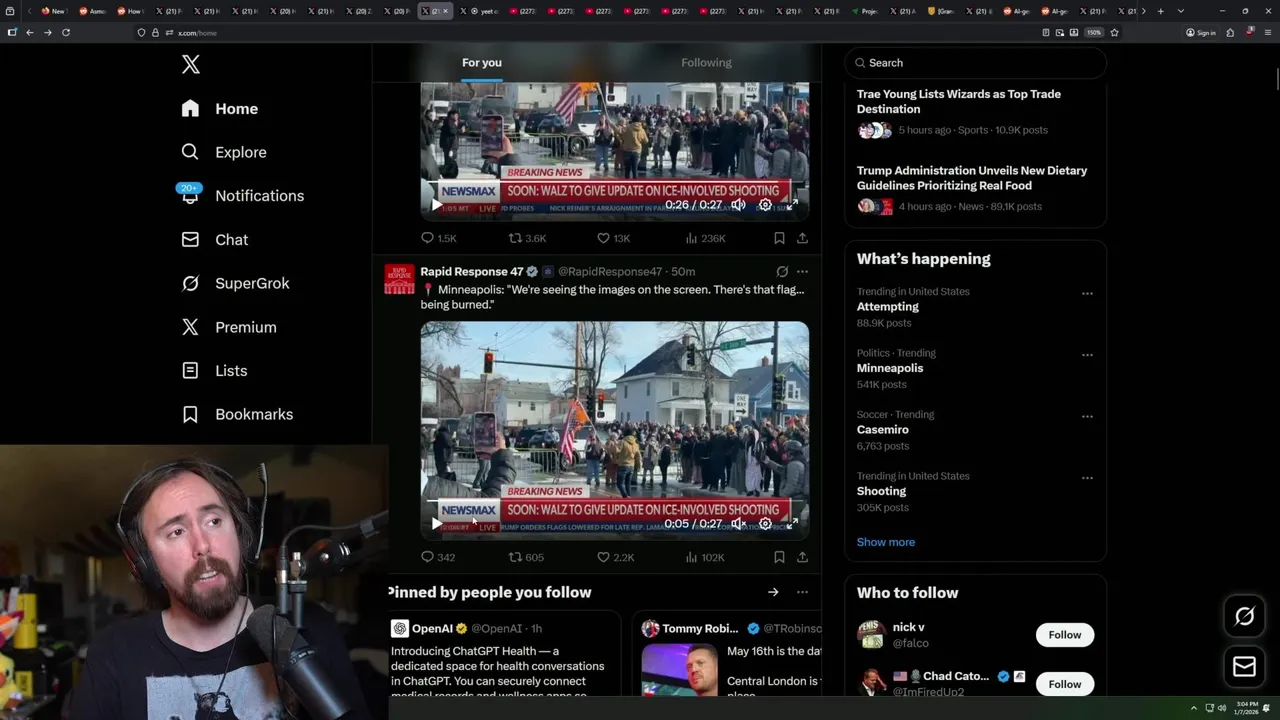Fullscreen the Rapid Response 47 video
Viewport: 1280px width, 720px height.
pos(792,524)
